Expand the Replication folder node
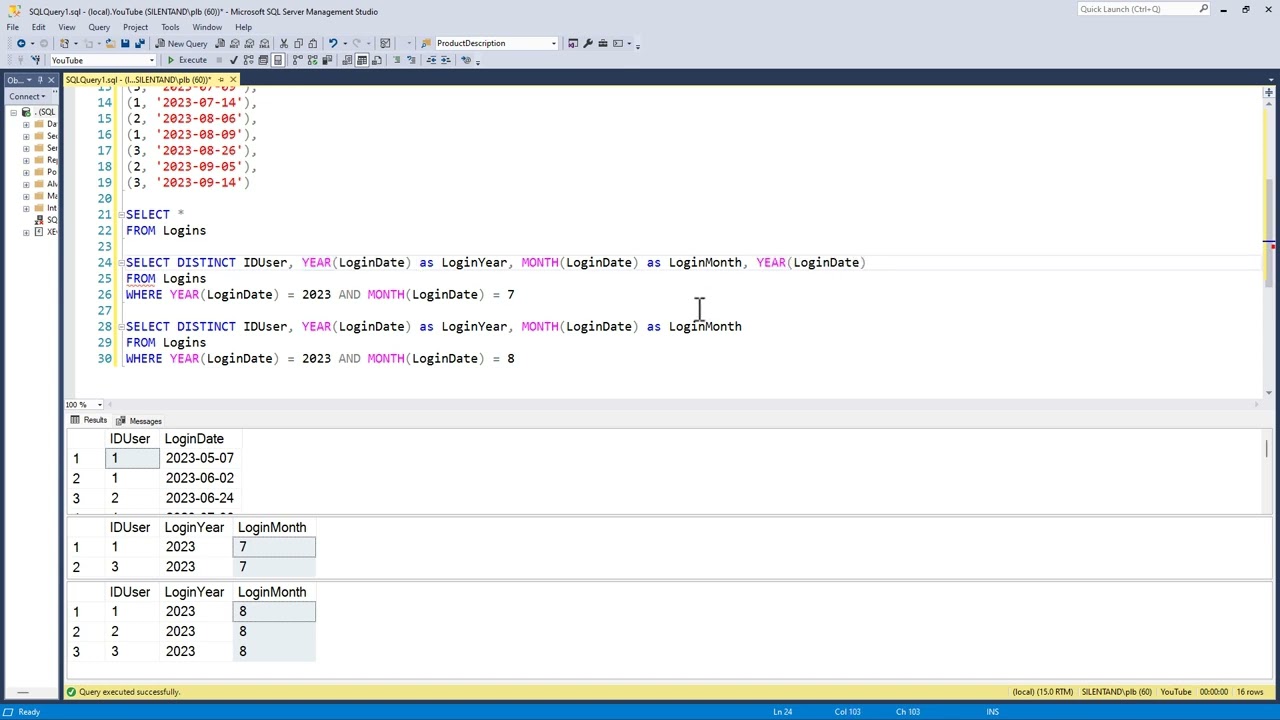The width and height of the screenshot is (1280, 720). [26, 160]
